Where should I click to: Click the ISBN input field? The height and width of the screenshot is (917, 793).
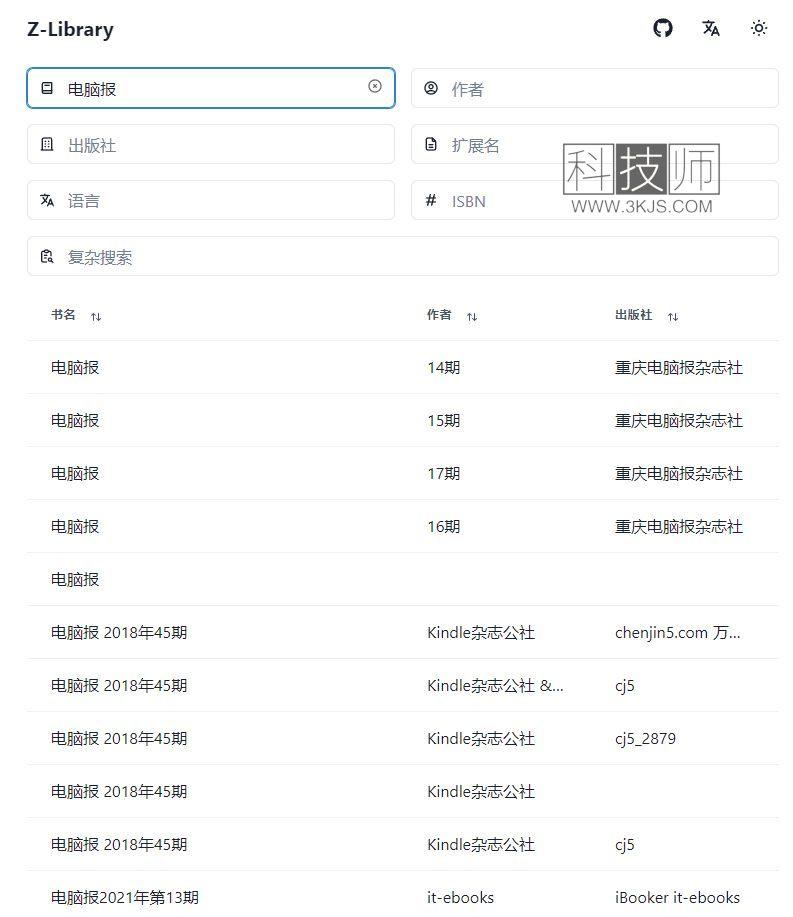(x=595, y=201)
